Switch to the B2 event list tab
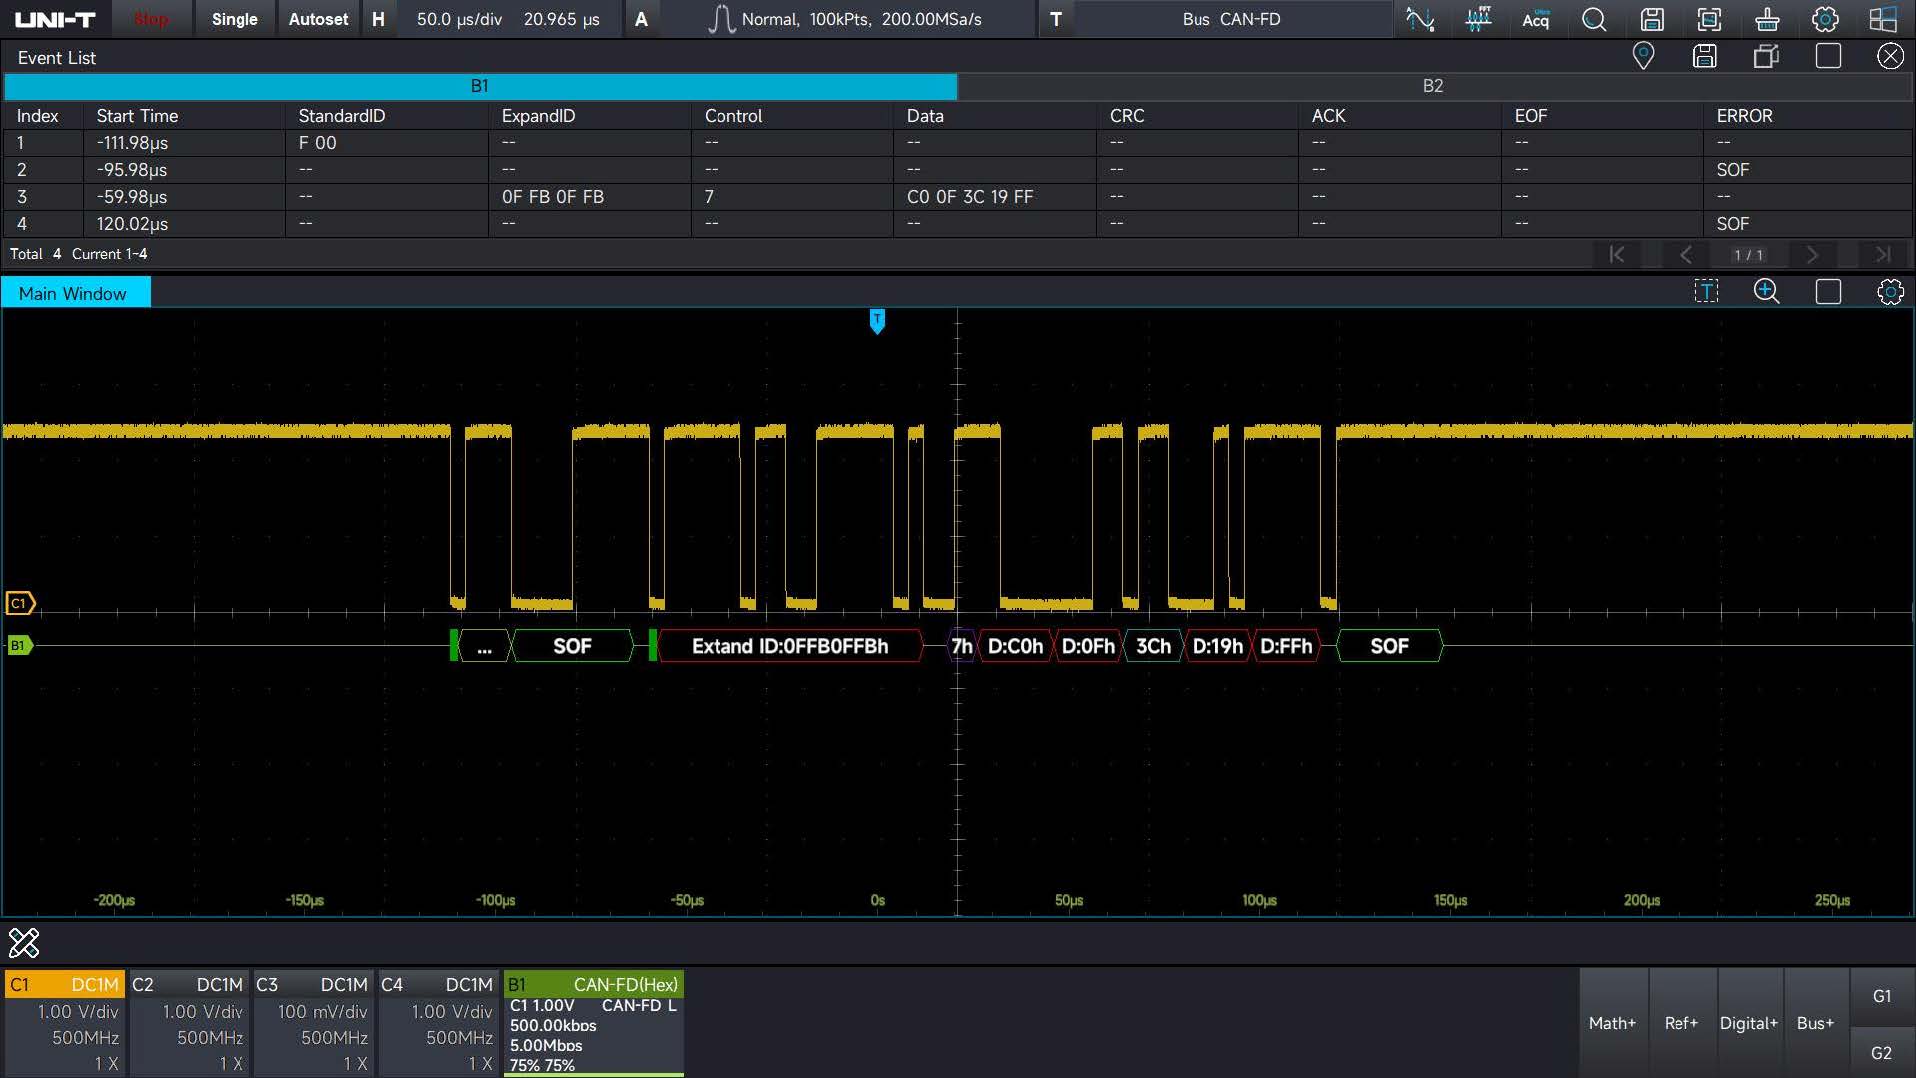The width and height of the screenshot is (1916, 1078). pos(1432,86)
